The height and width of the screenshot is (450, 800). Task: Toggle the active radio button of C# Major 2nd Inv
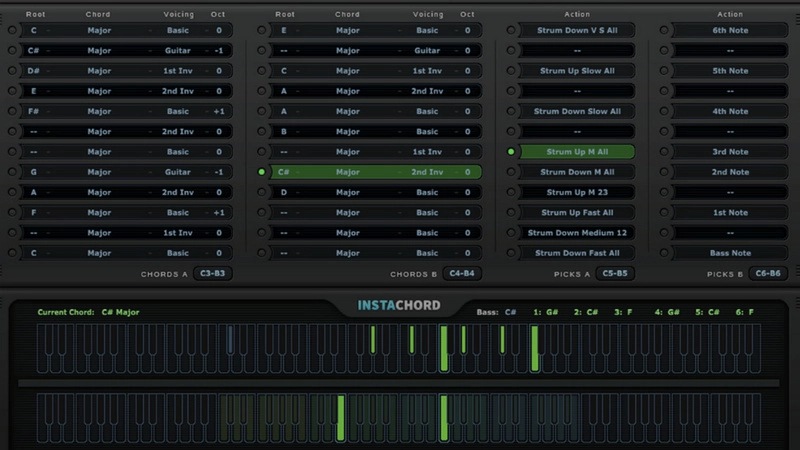coord(261,172)
